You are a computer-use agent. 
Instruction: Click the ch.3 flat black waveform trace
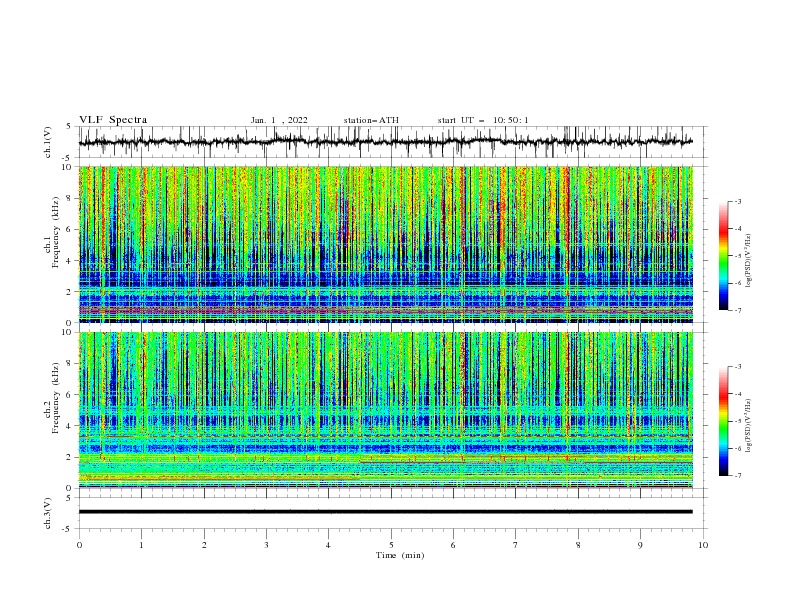click(x=385, y=512)
